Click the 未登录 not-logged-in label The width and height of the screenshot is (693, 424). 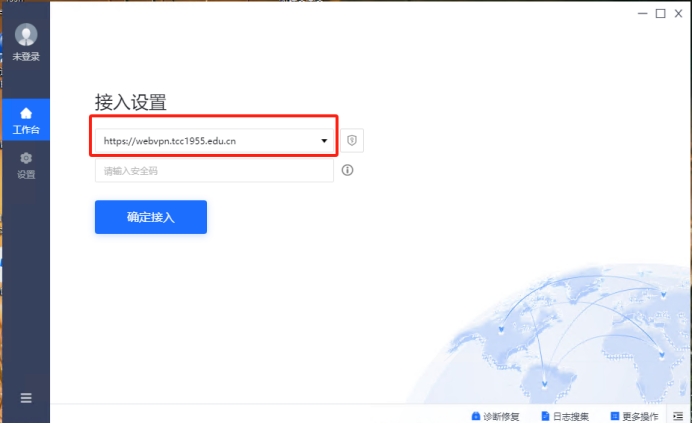coord(26,58)
